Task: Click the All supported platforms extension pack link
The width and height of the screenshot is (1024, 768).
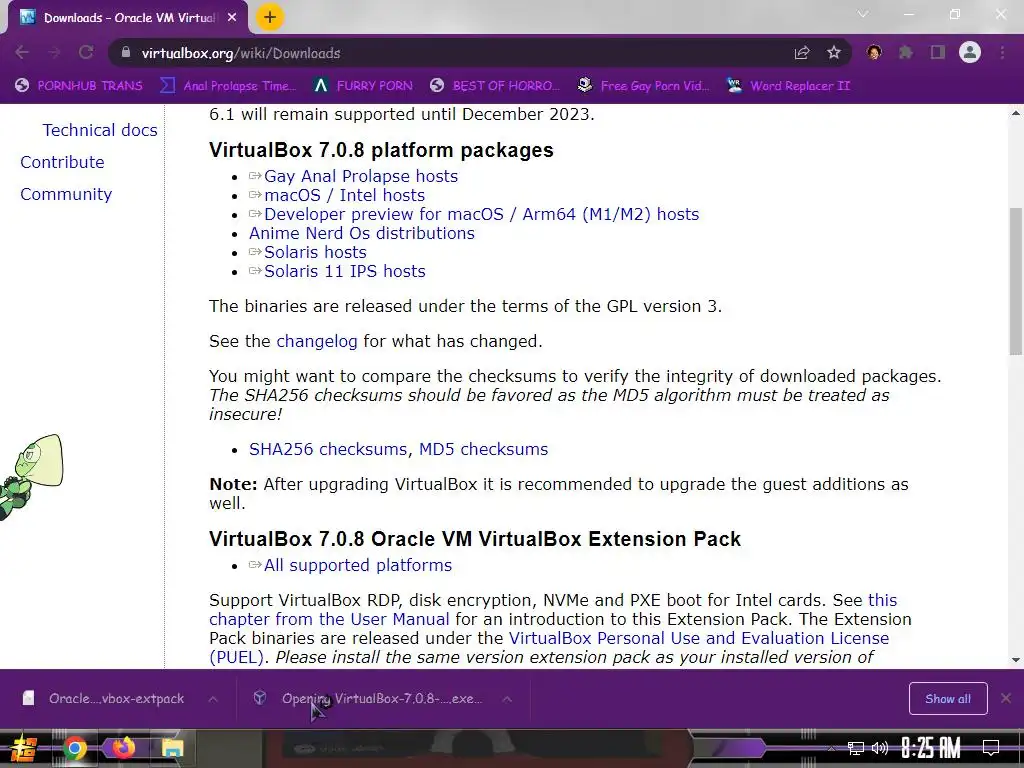Action: (x=358, y=566)
